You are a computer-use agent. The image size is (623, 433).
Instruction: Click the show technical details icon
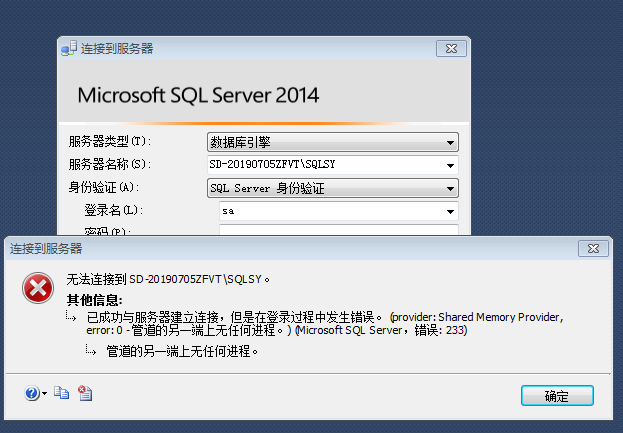pos(85,393)
